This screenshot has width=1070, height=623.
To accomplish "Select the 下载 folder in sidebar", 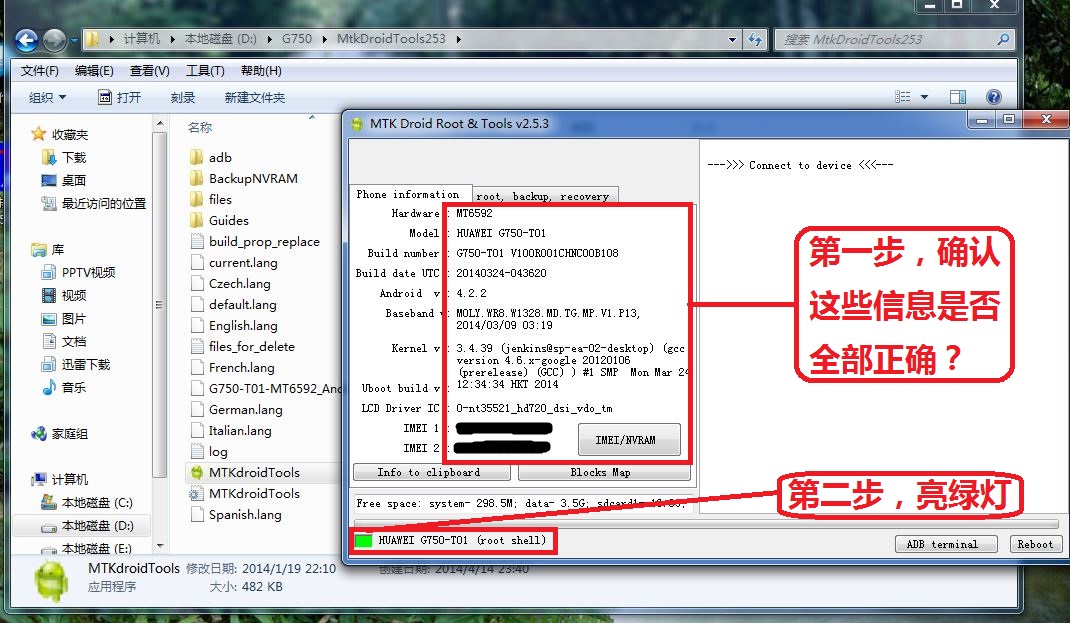I will pyautogui.click(x=65, y=158).
